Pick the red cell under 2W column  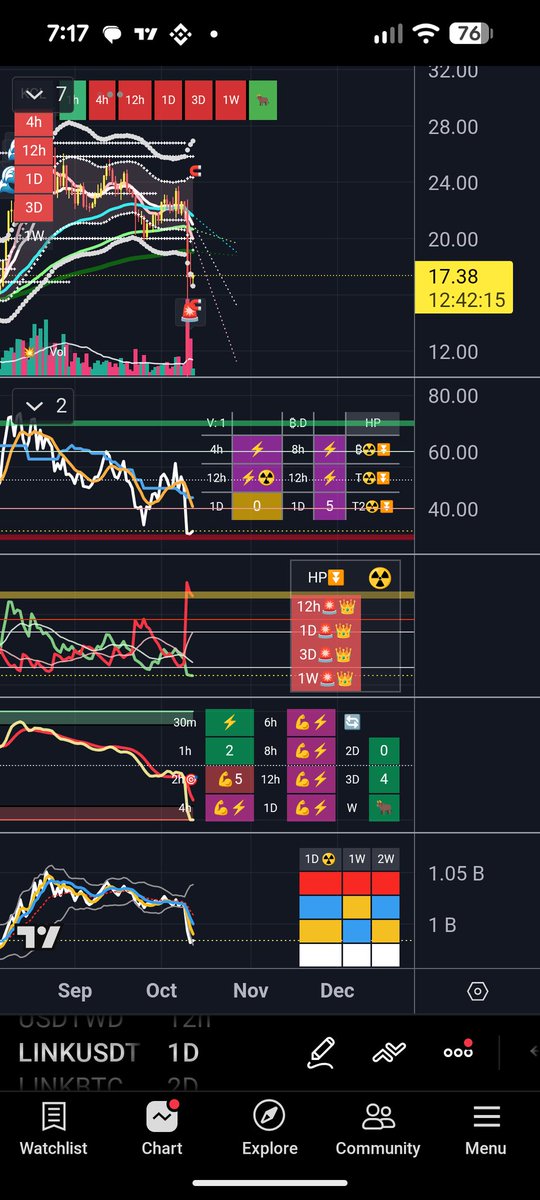click(385, 883)
